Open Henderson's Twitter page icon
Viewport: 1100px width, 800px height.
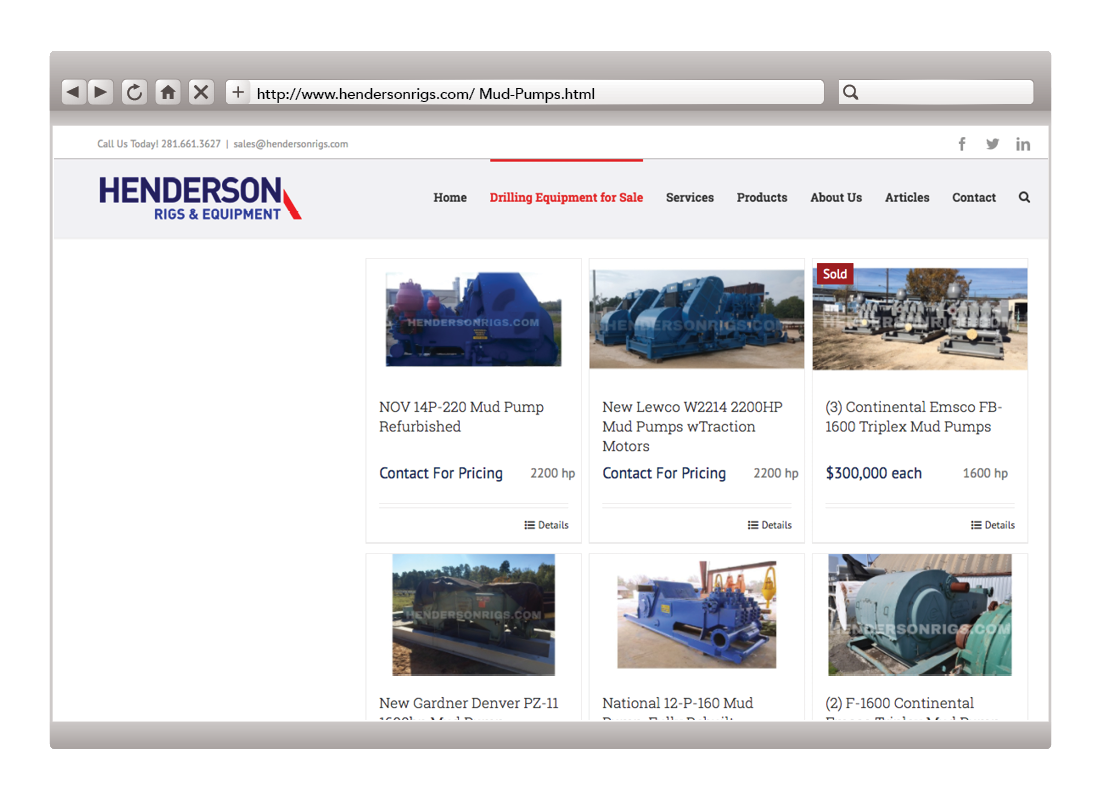pos(992,144)
